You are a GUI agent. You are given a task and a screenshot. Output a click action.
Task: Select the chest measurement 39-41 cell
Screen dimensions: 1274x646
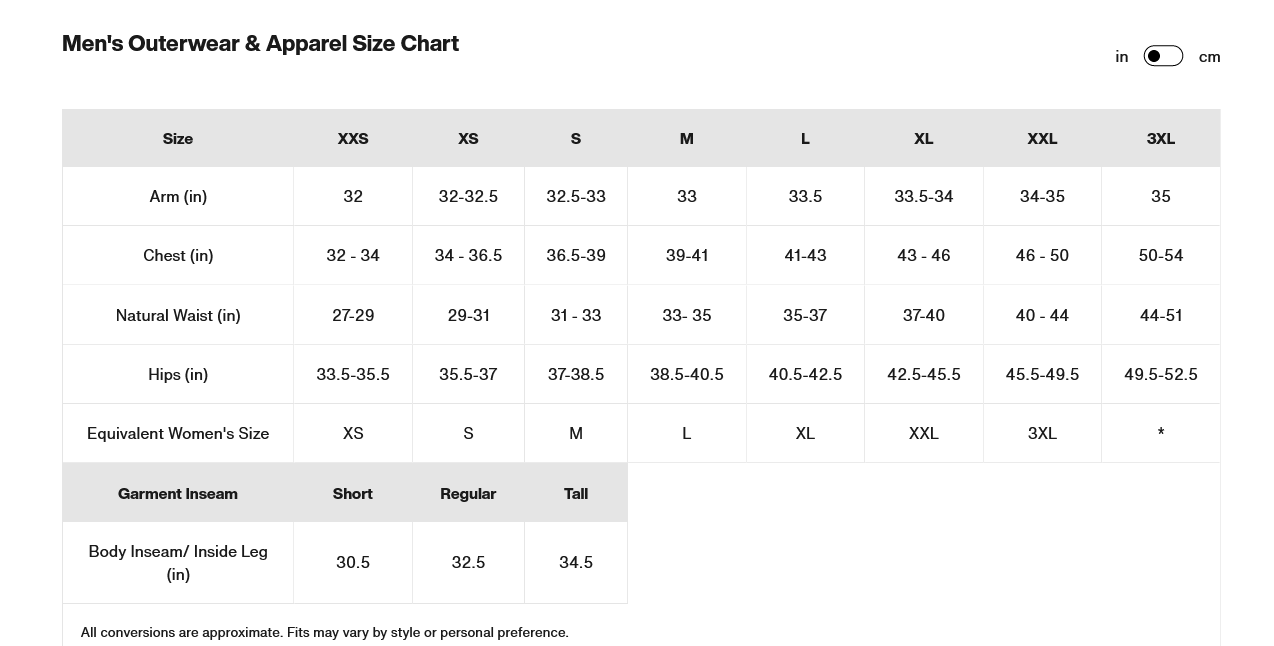687,256
